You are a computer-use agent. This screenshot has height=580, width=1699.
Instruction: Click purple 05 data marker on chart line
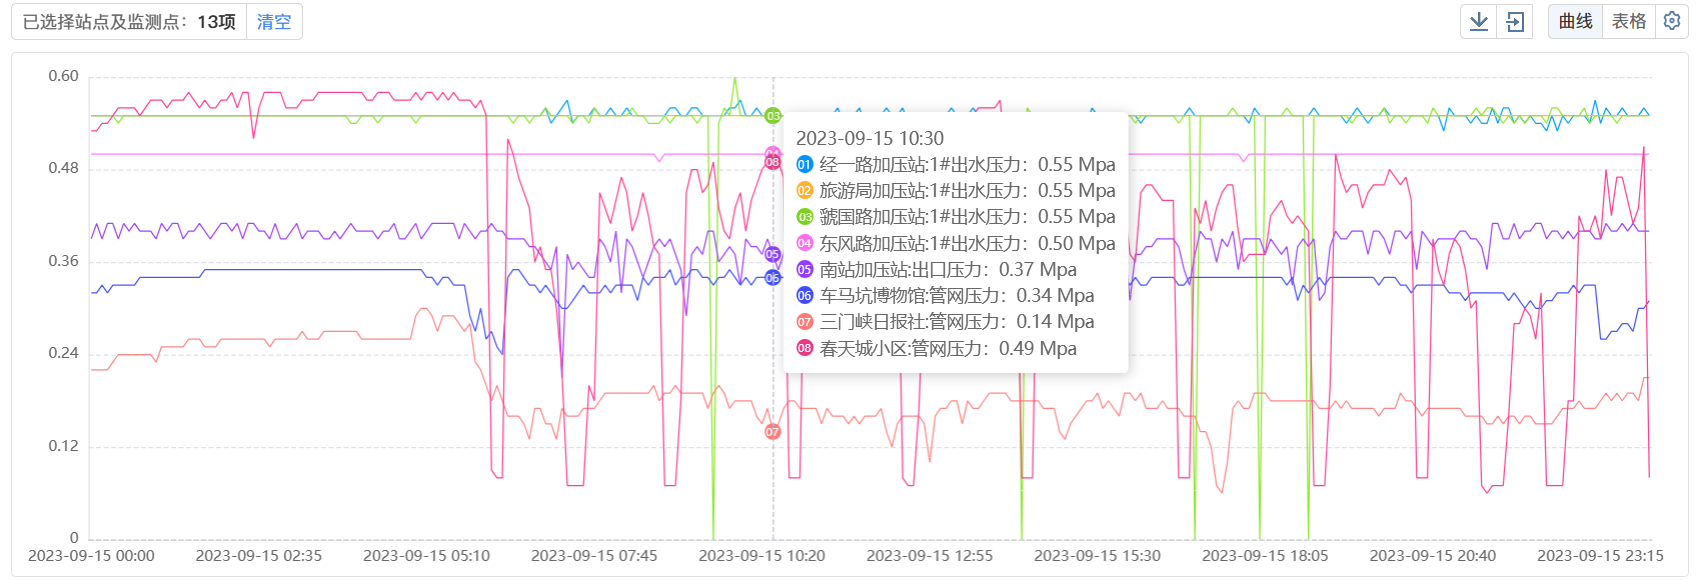(772, 255)
